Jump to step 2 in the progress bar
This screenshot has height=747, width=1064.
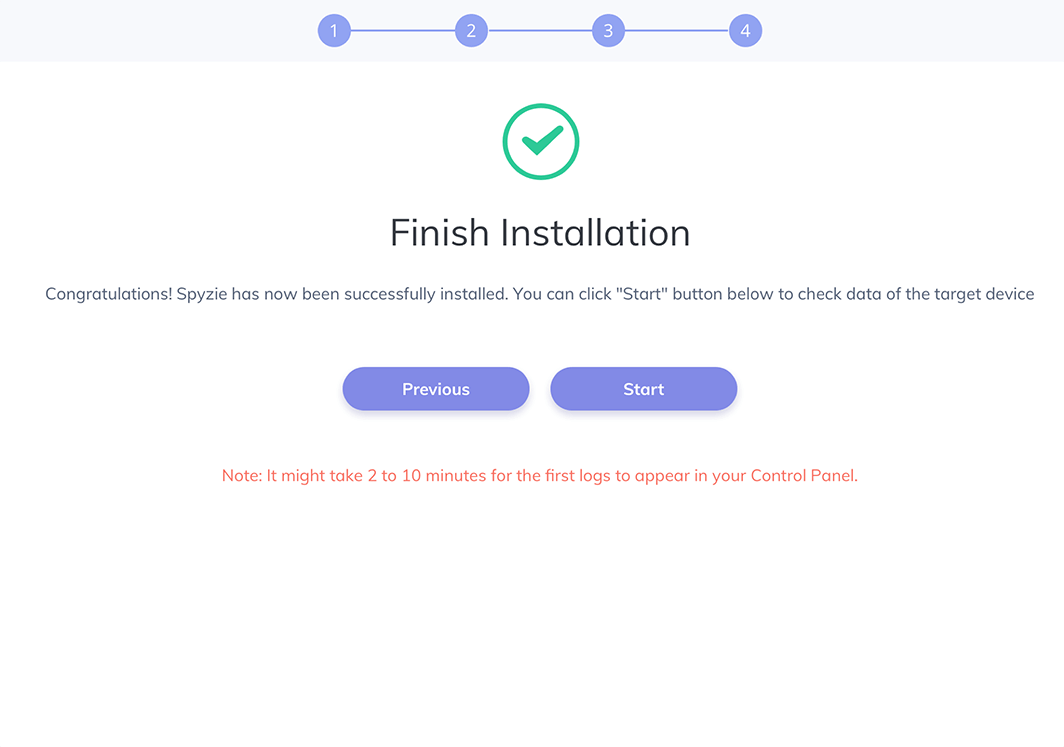point(471,31)
